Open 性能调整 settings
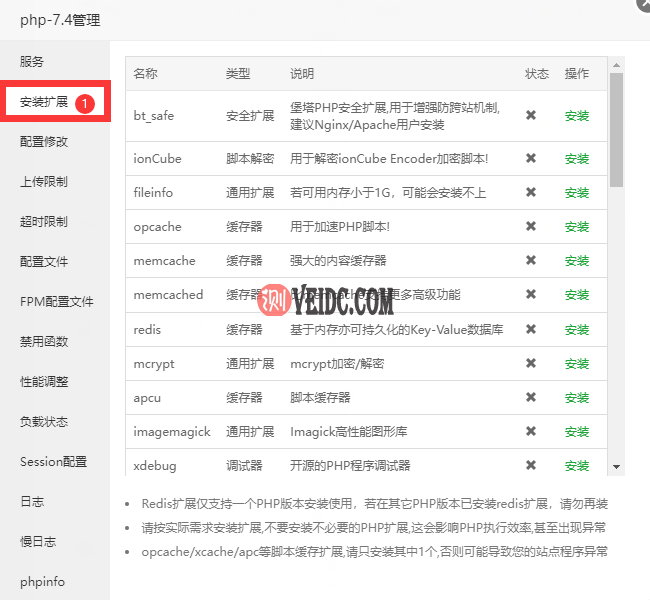The image size is (650, 600). 44,381
